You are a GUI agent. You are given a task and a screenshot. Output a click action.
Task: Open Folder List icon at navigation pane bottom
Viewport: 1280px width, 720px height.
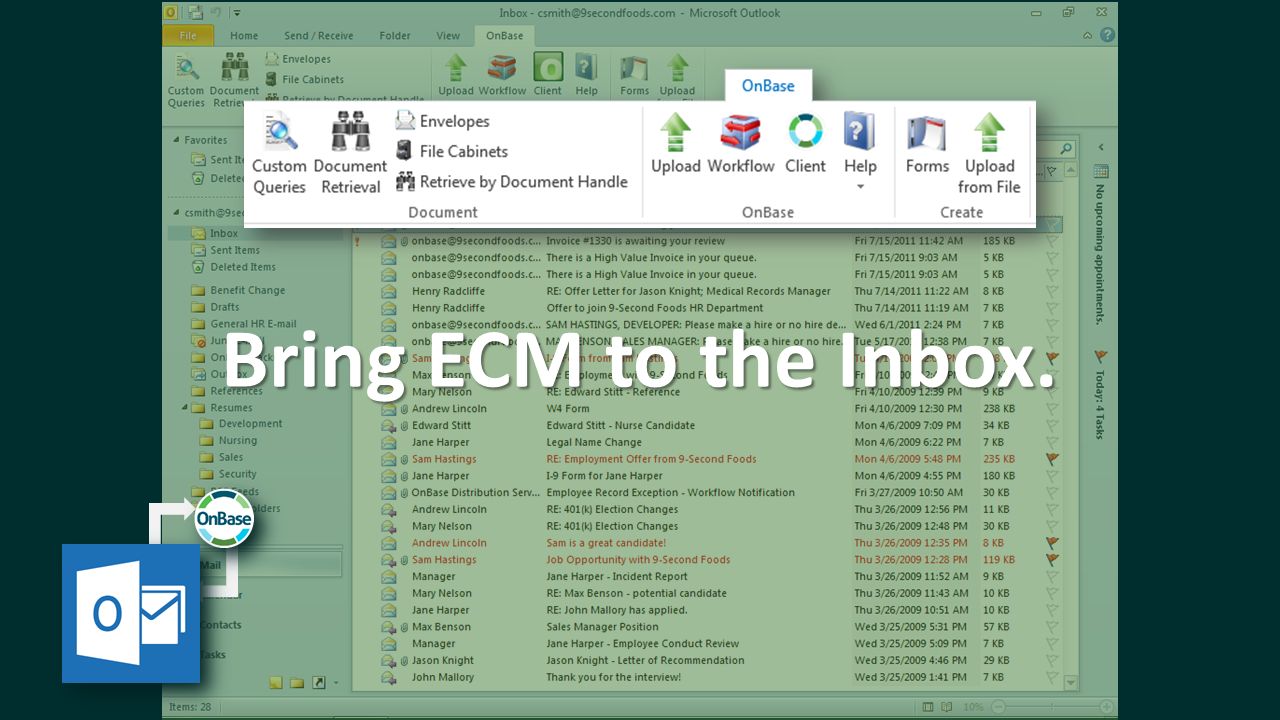tap(297, 683)
